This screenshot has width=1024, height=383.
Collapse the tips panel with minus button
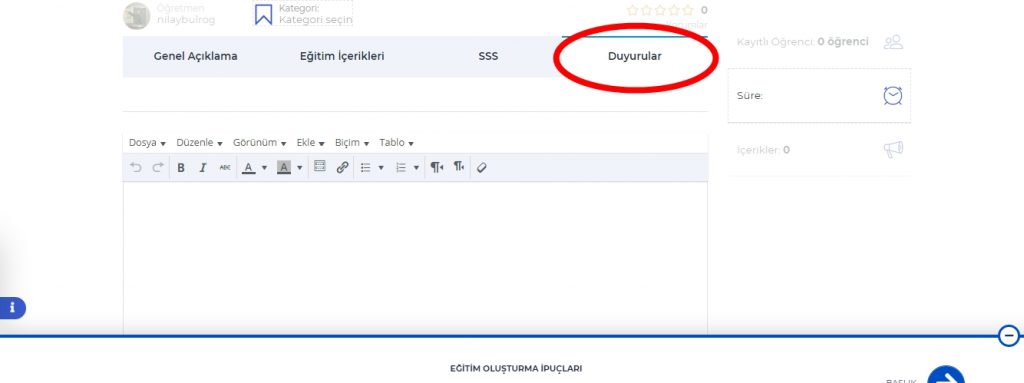point(1009,336)
